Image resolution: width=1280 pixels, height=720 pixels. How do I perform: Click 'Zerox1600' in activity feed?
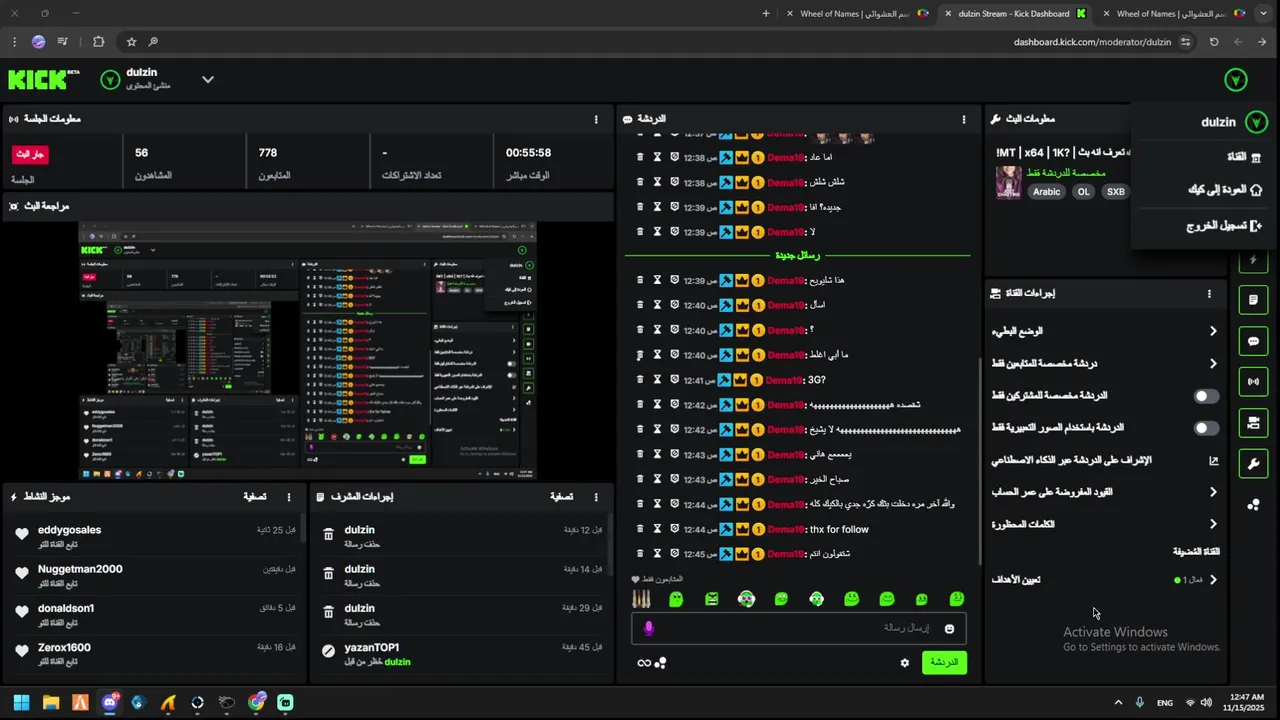(64, 648)
